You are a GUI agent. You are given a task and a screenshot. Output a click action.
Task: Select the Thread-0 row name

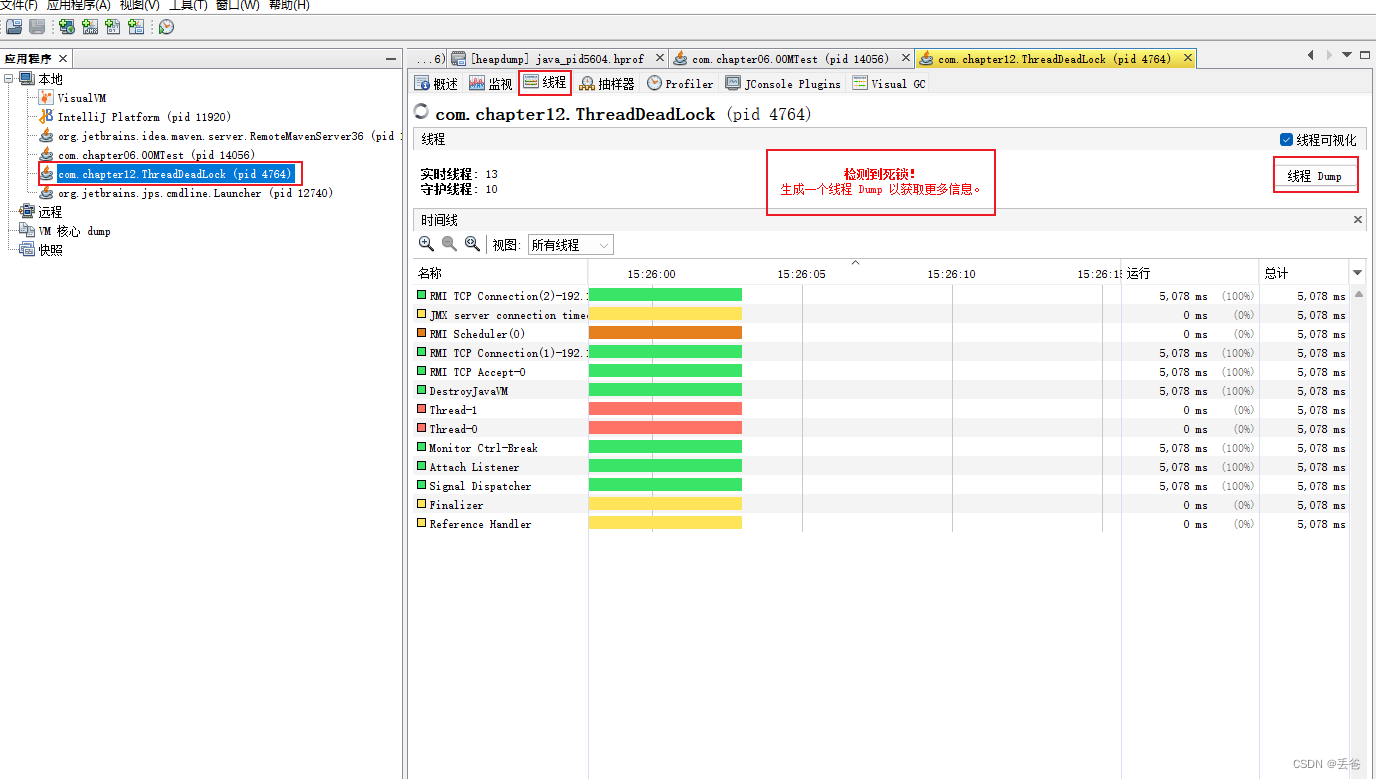tap(453, 429)
